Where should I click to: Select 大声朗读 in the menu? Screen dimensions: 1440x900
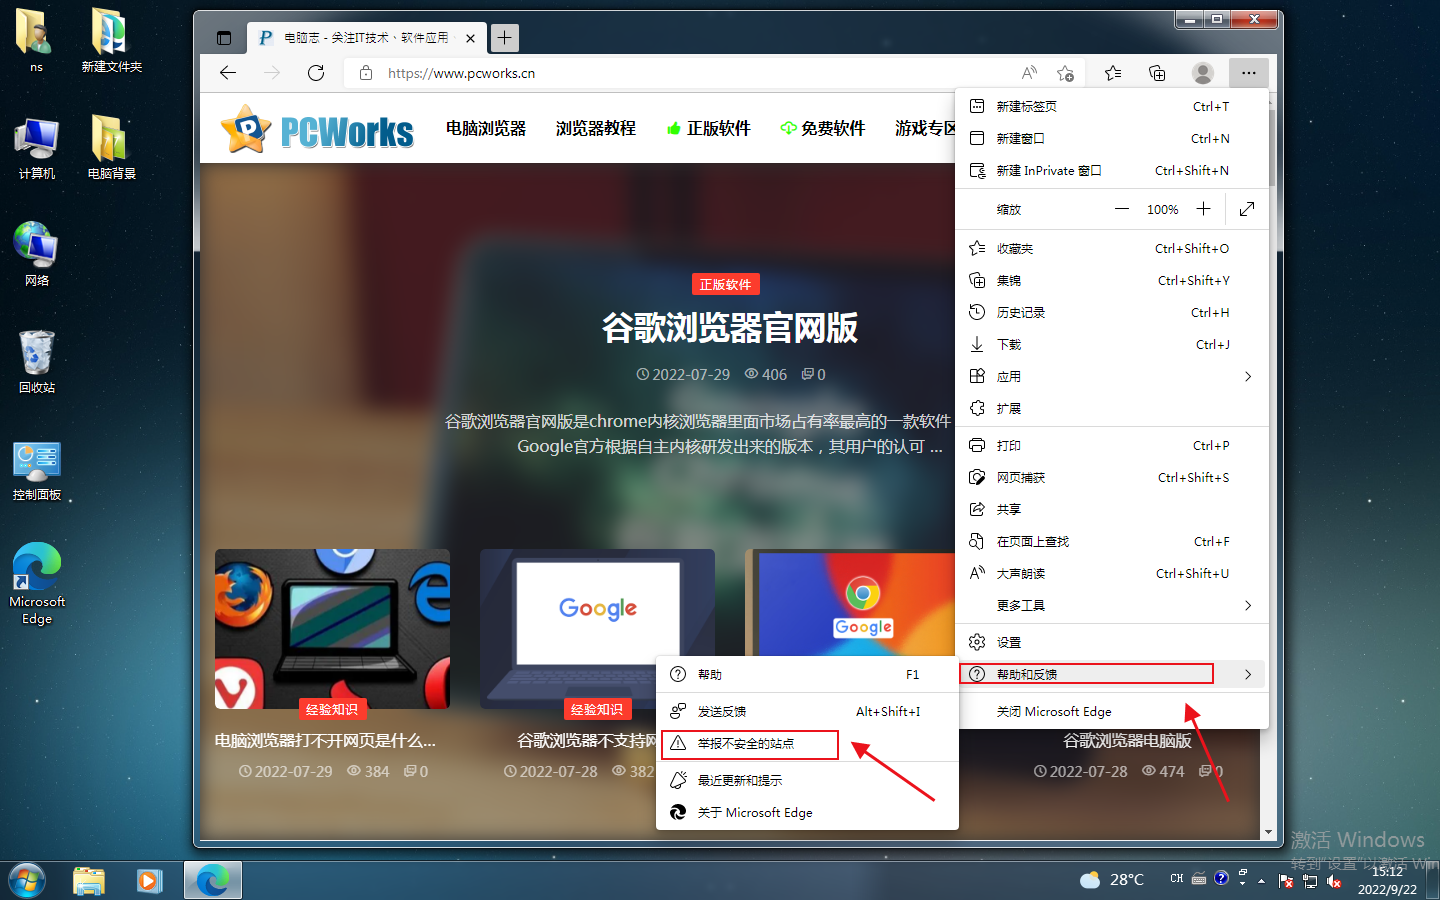[x=1112, y=573]
